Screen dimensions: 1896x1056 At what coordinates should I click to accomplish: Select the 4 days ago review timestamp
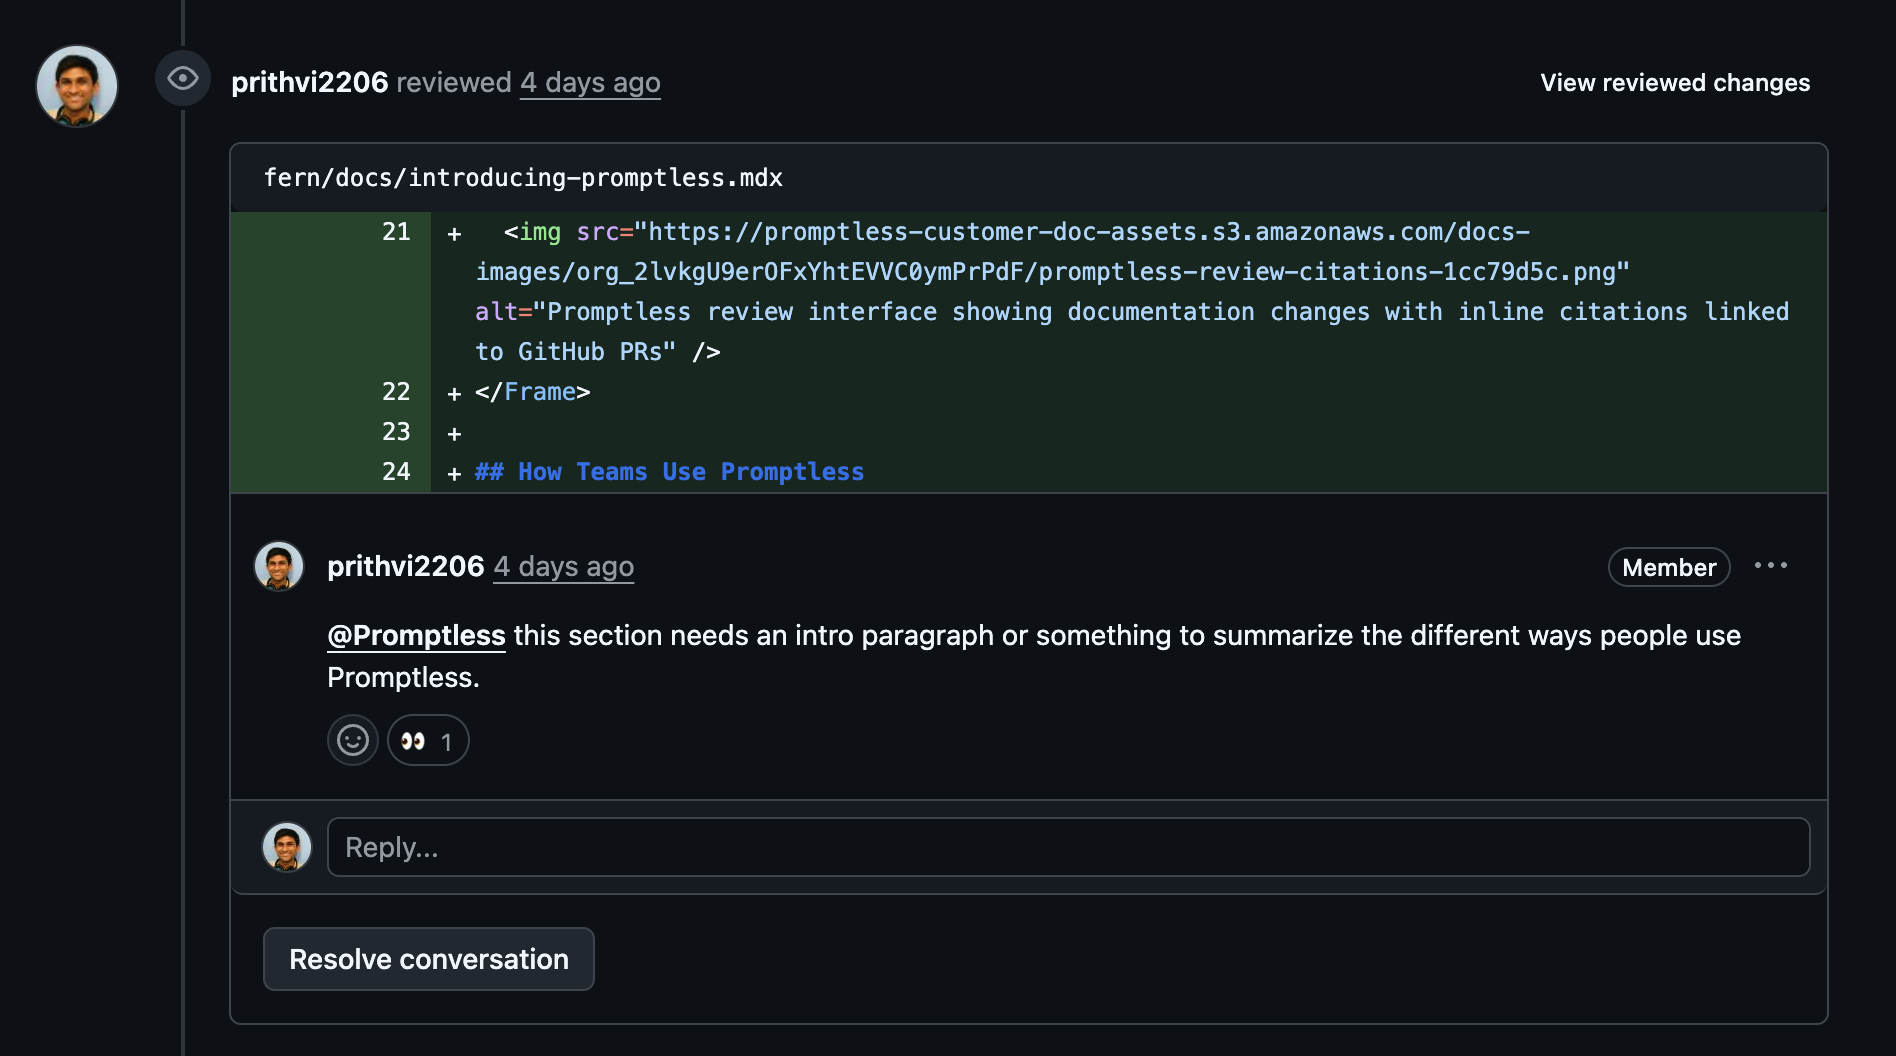pos(589,82)
